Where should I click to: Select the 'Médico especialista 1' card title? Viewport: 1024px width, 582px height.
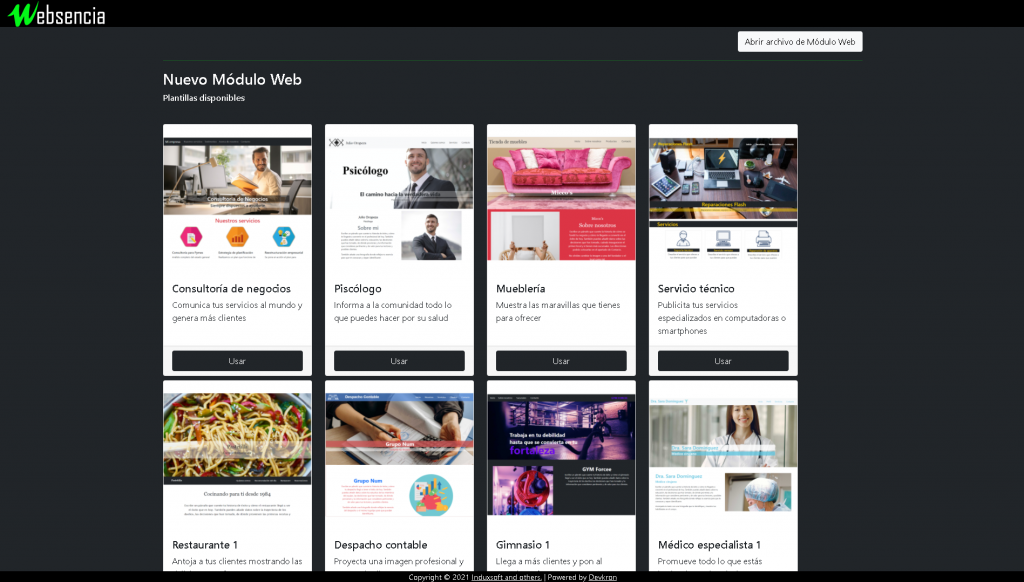[x=709, y=545]
